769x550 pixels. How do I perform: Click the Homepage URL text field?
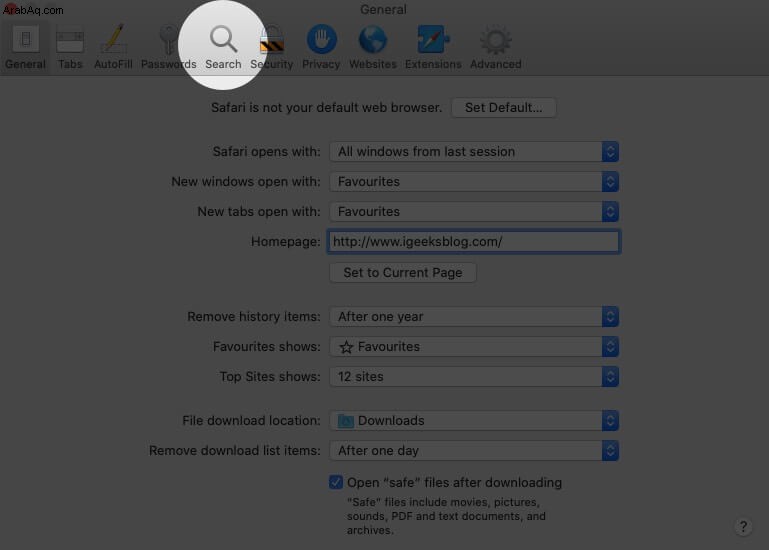474,241
